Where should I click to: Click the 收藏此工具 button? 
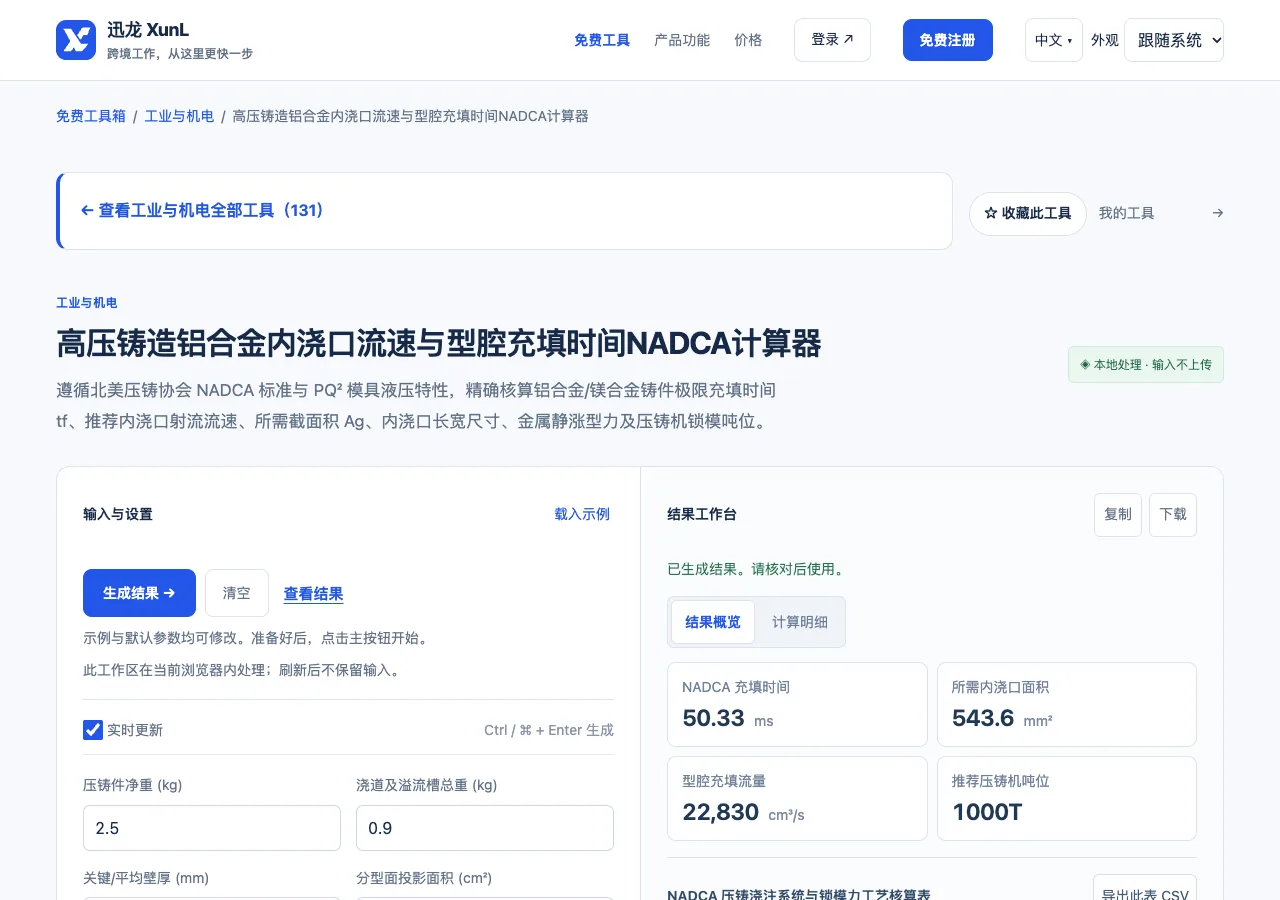coord(1028,214)
